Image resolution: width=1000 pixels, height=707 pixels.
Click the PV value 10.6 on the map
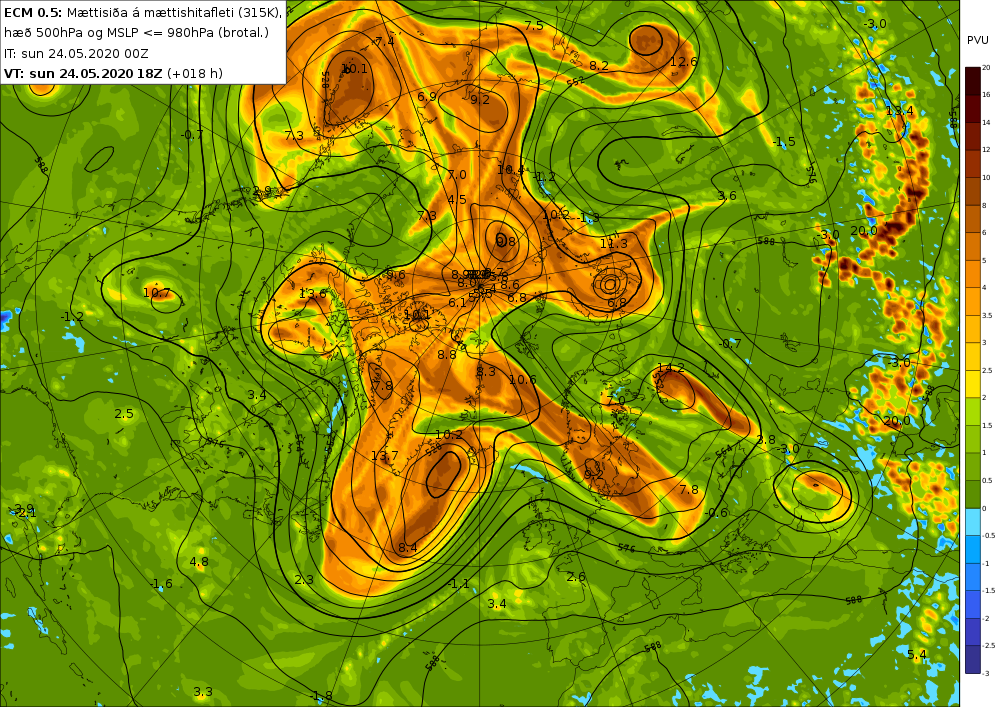coord(522,380)
